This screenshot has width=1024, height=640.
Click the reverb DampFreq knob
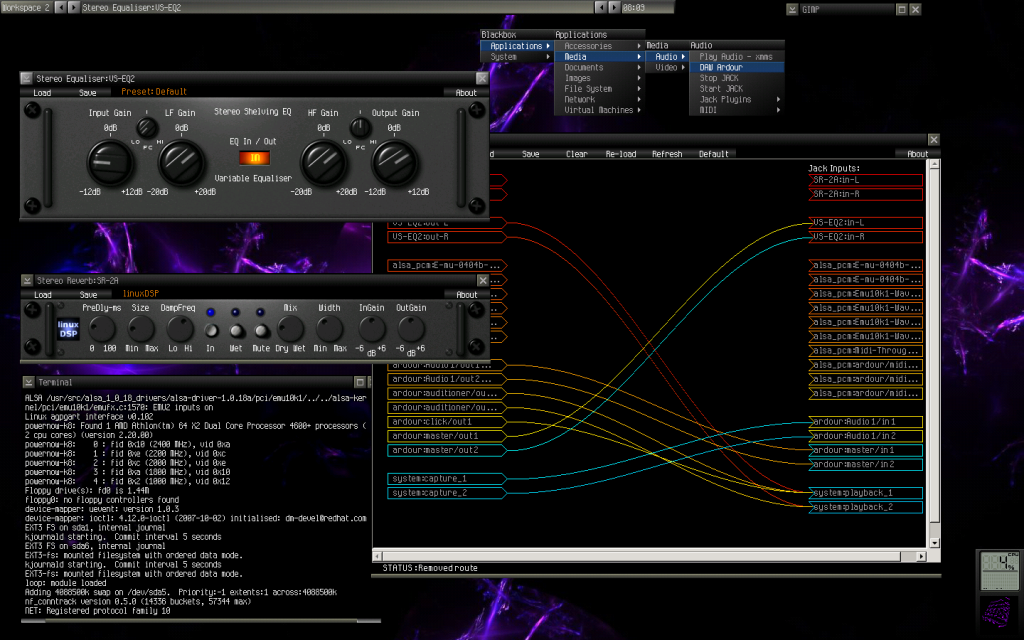tap(180, 328)
